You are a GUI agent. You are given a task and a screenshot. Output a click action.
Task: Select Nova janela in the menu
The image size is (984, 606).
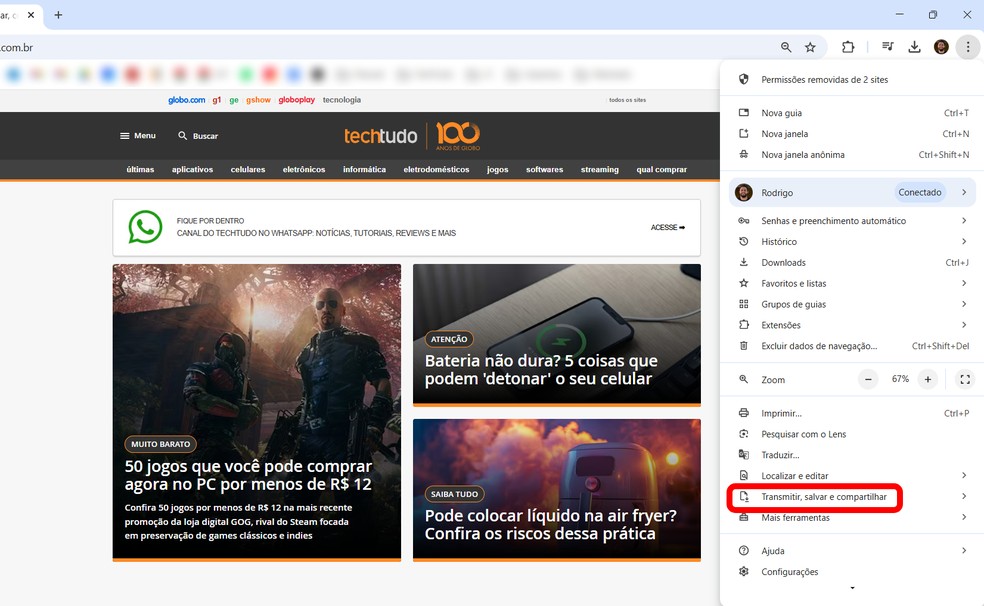[x=853, y=134]
